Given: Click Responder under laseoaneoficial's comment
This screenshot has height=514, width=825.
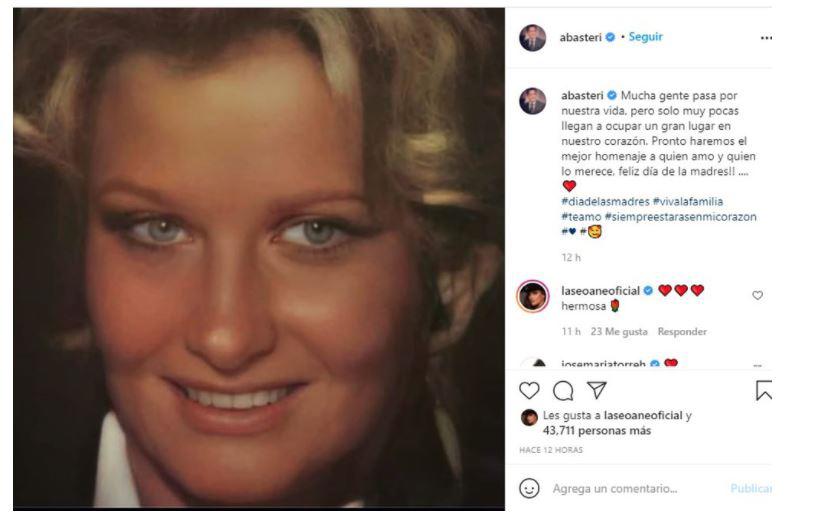Looking at the screenshot, I should tap(682, 332).
